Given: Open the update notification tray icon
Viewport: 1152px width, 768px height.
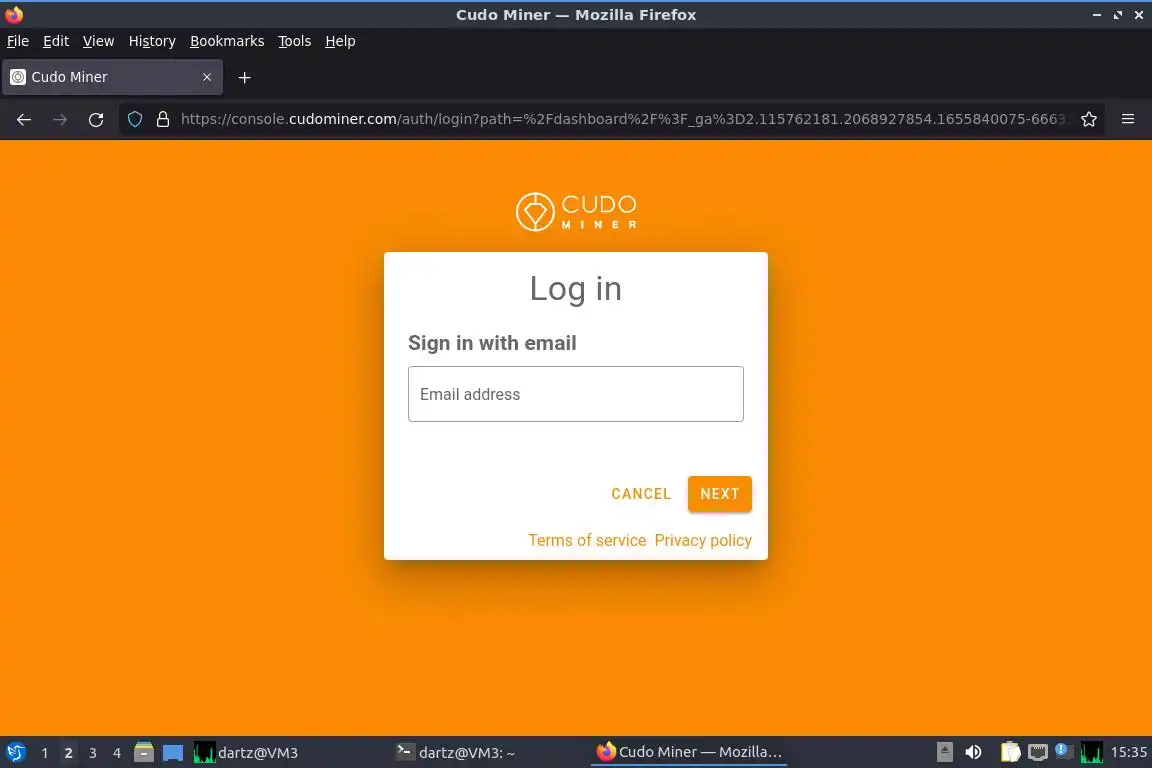Looking at the screenshot, I should (1064, 751).
